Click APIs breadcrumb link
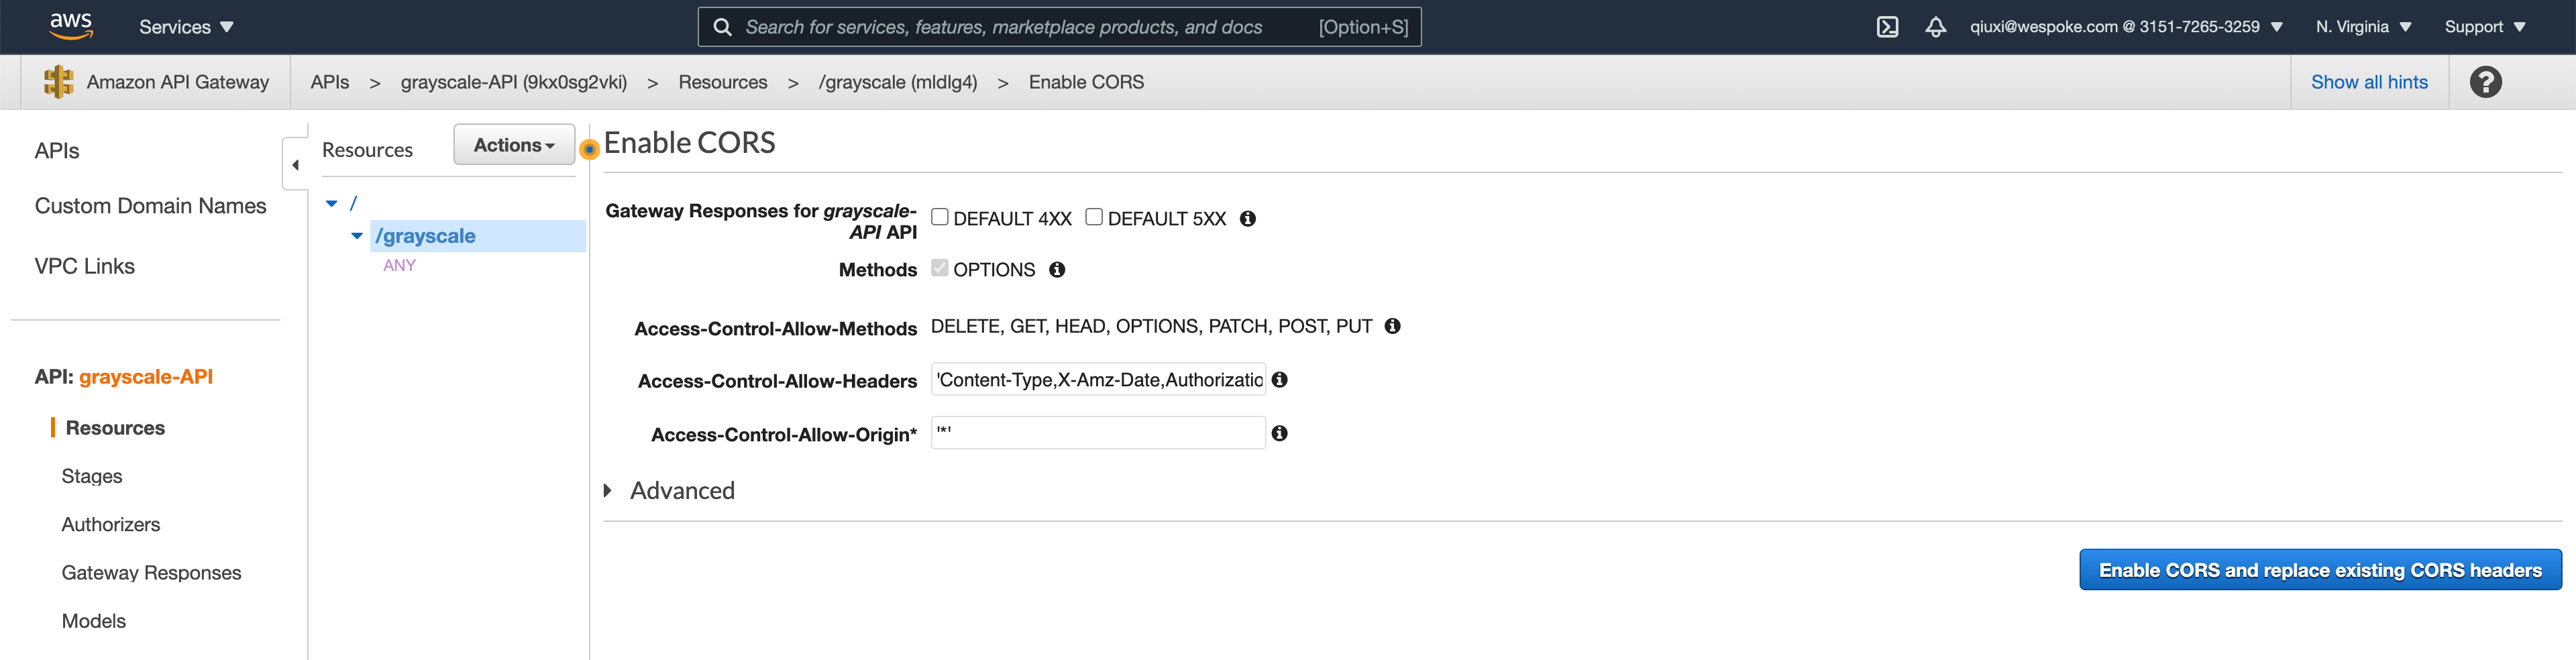Image resolution: width=2576 pixels, height=660 pixels. 330,82
